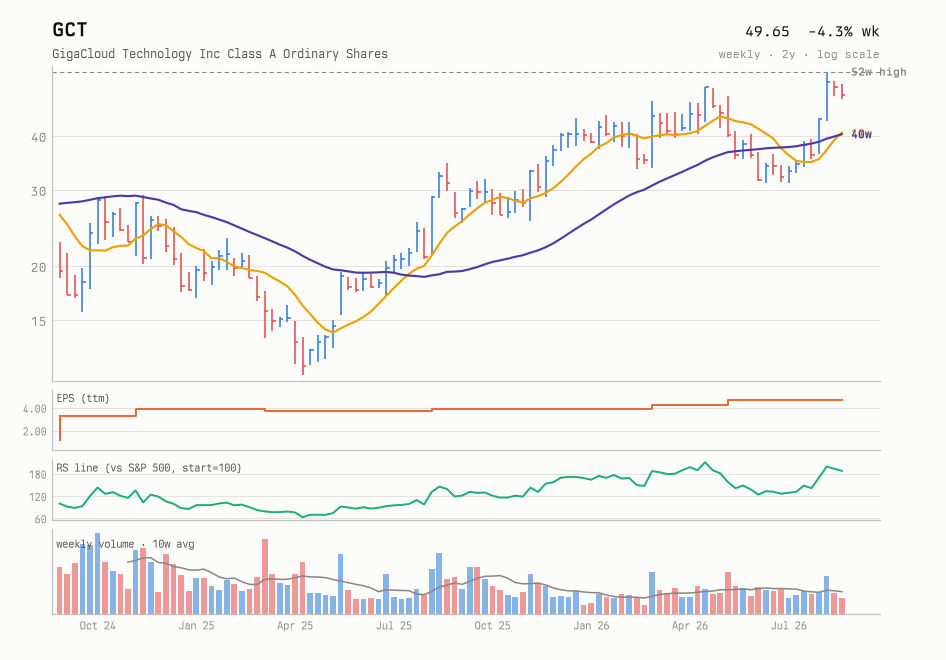This screenshot has width=946, height=660.
Task: Click the price axis label 40
Action: point(39,138)
